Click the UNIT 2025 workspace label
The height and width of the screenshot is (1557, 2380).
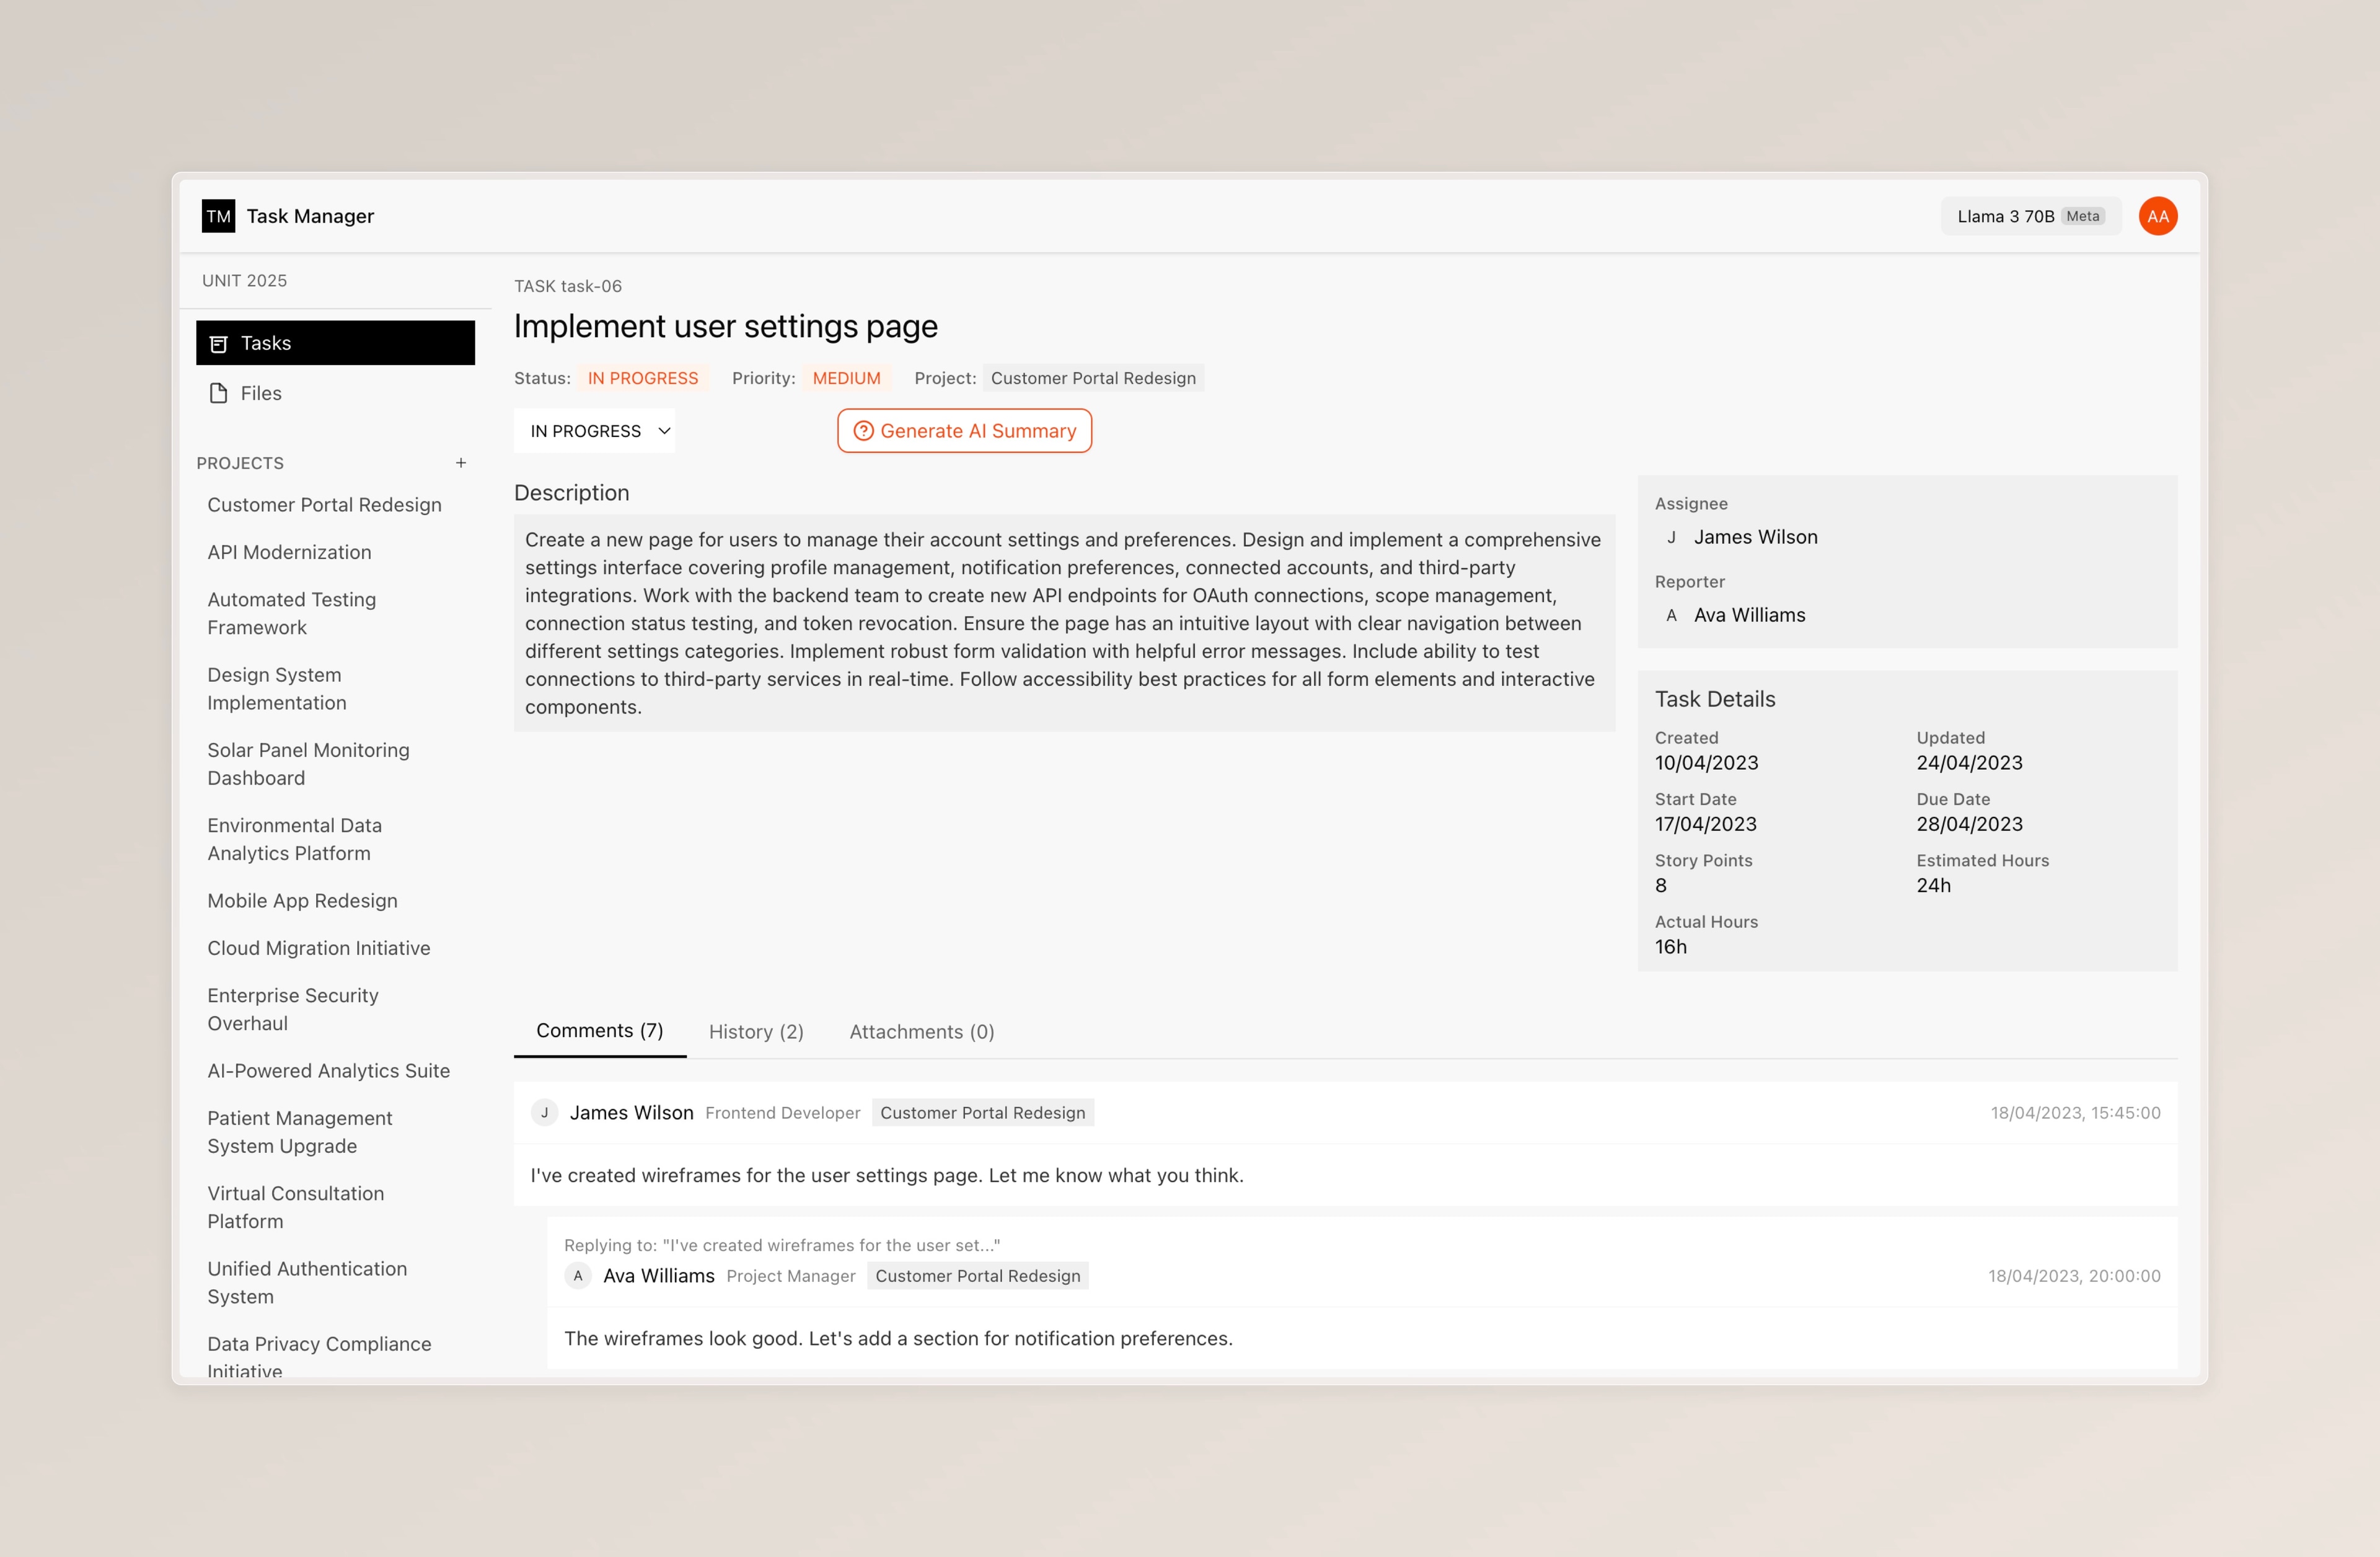coord(244,281)
